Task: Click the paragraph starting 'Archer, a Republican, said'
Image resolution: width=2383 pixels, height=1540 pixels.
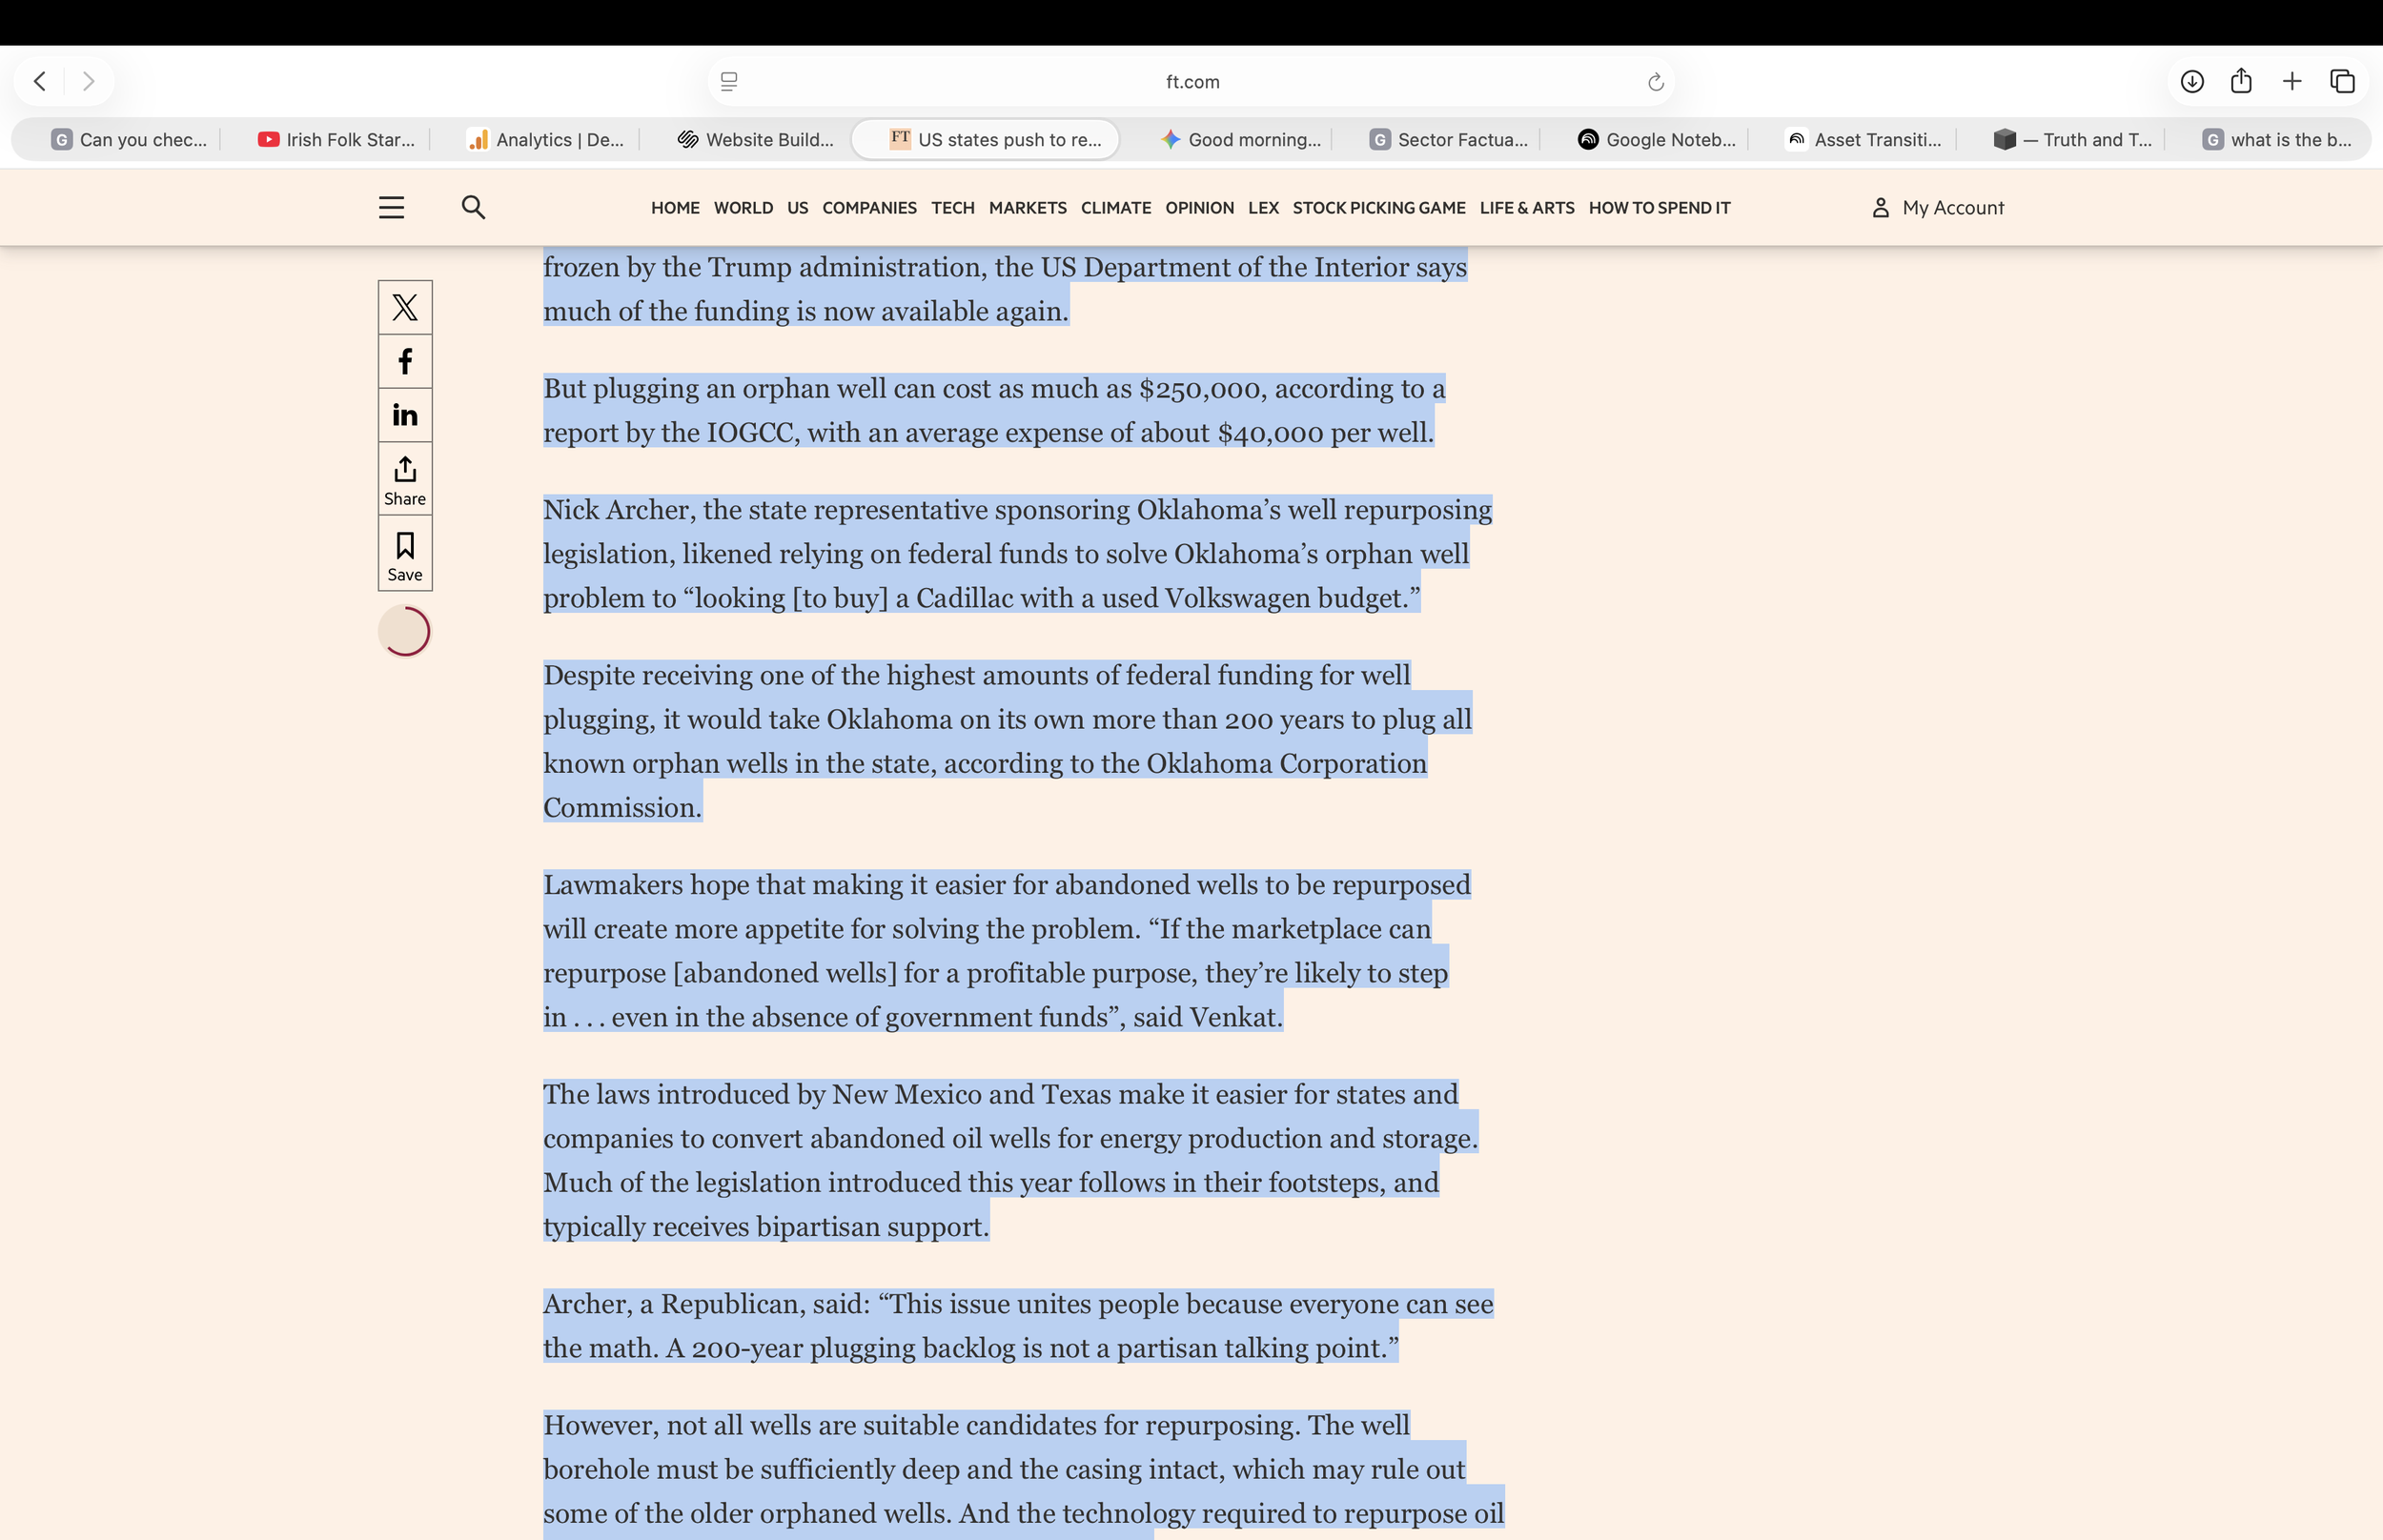Action: (1018, 1326)
